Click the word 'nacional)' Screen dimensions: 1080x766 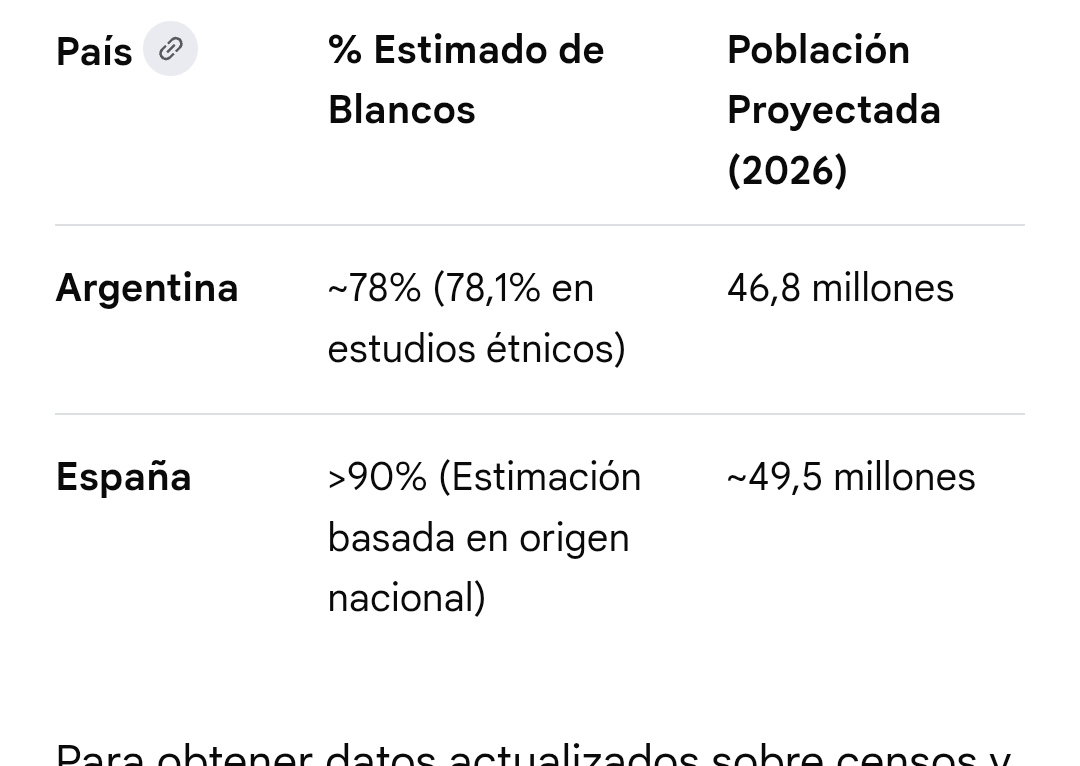tap(407, 597)
